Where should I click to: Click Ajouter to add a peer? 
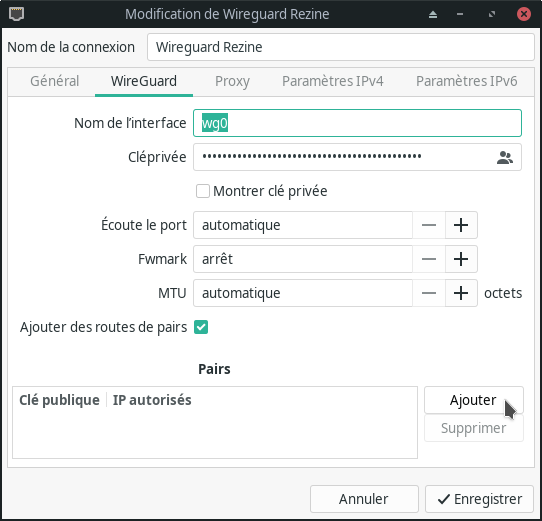pyautogui.click(x=474, y=400)
